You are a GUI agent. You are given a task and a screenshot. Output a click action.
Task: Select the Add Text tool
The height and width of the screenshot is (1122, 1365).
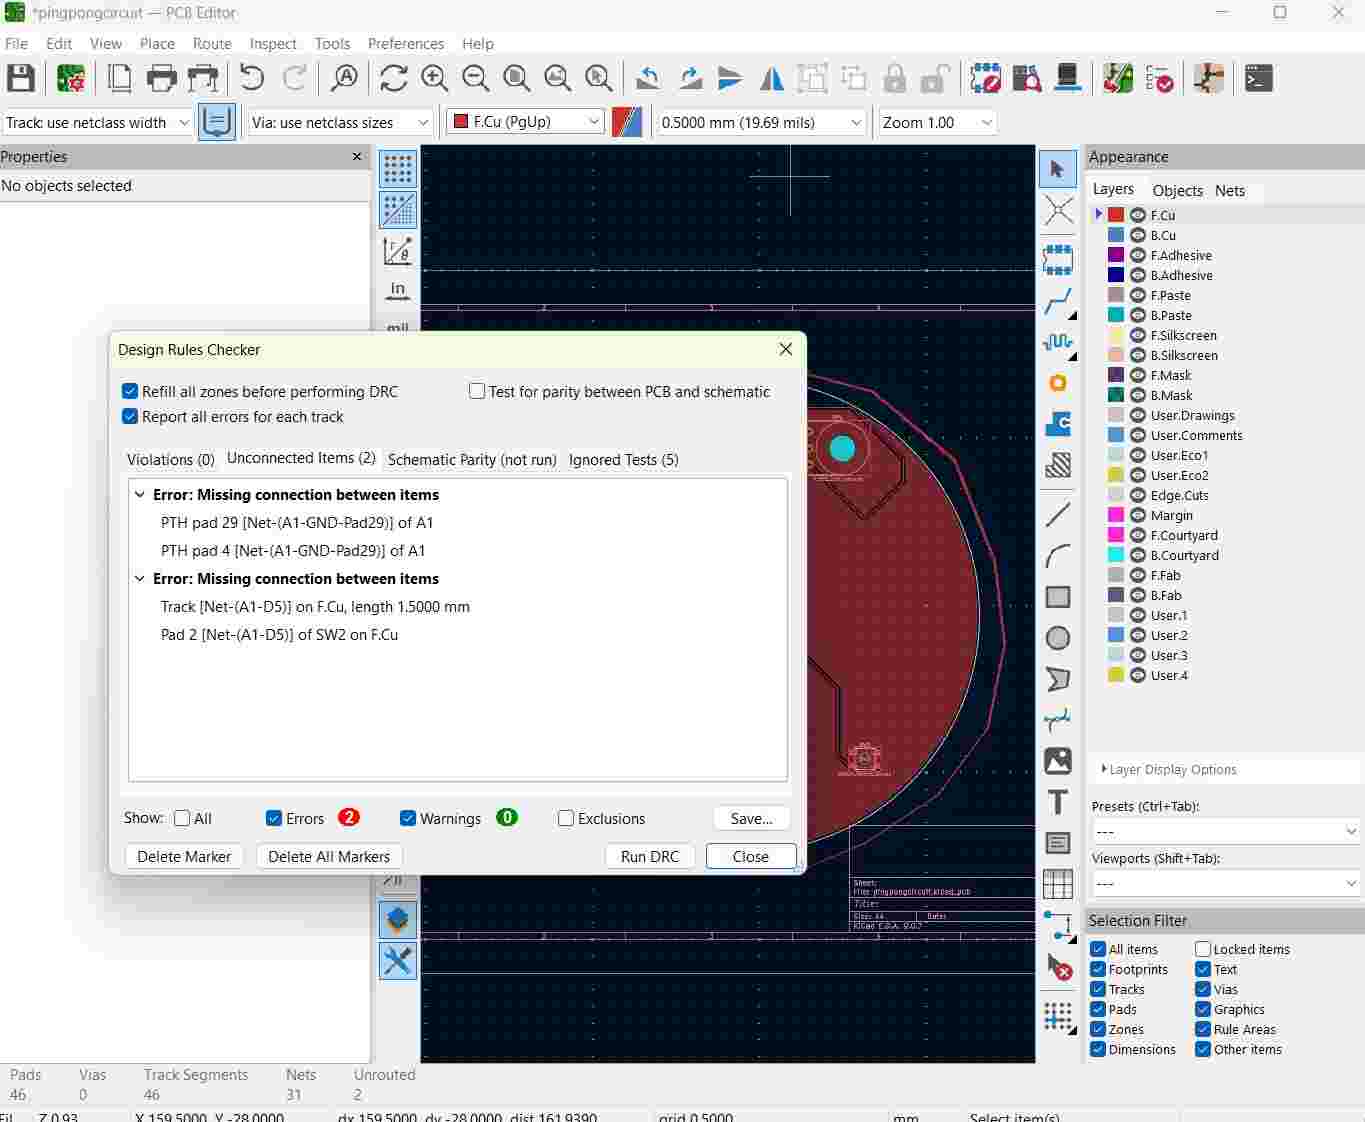[x=1057, y=802]
